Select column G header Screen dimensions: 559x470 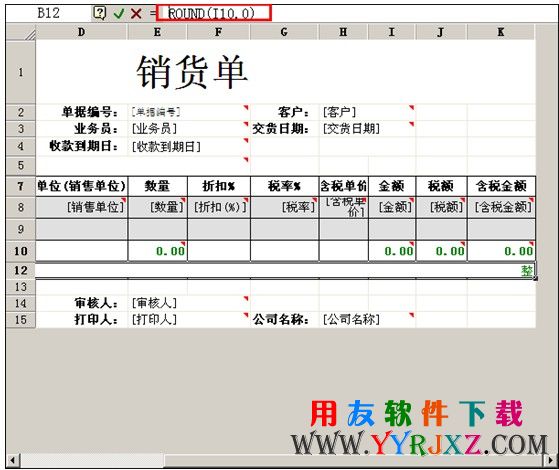coord(284,32)
